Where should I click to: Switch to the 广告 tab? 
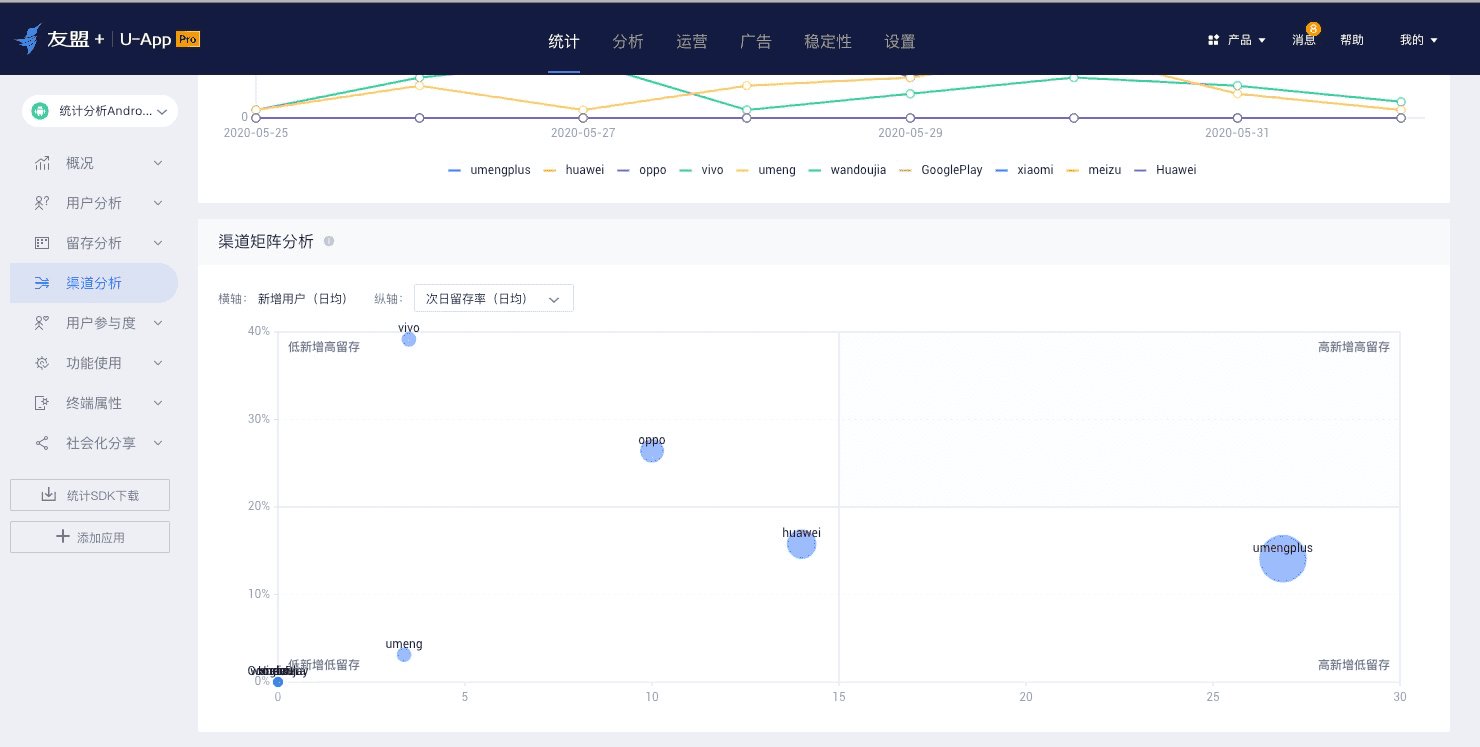click(756, 41)
